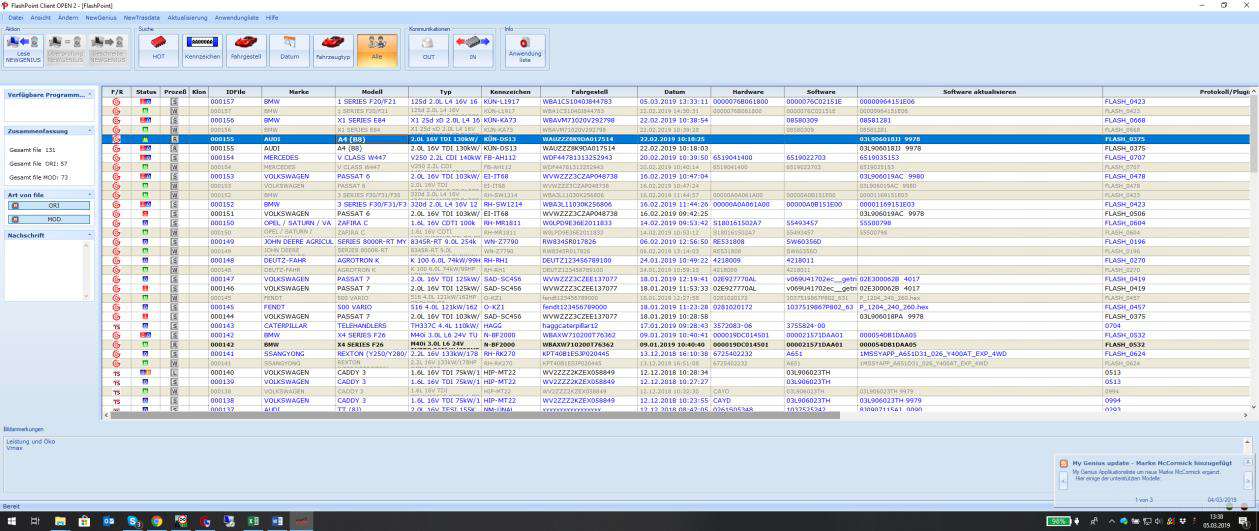Open the Anwendung liste info icon
The width and height of the screenshot is (1259, 531).
coord(524,50)
